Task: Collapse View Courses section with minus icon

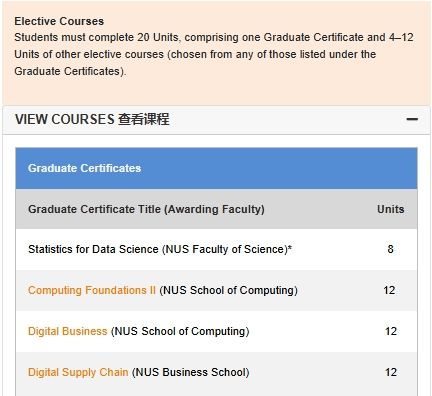Action: coord(412,119)
